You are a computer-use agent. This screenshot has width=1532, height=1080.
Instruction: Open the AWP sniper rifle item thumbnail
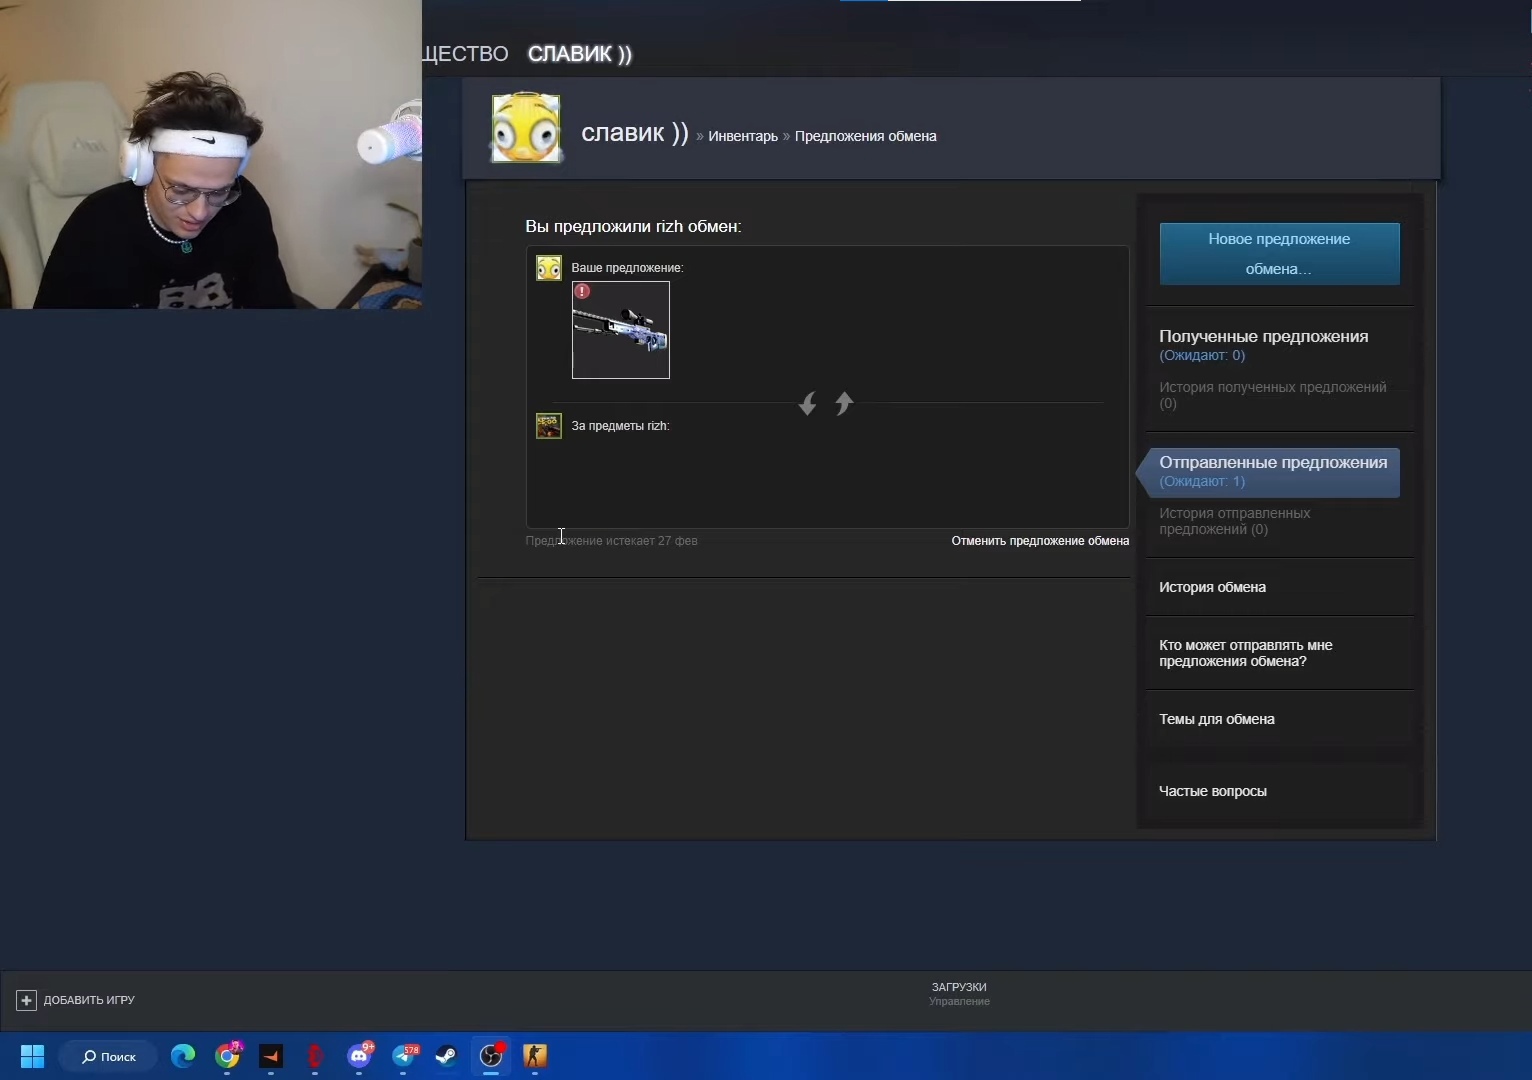621,330
